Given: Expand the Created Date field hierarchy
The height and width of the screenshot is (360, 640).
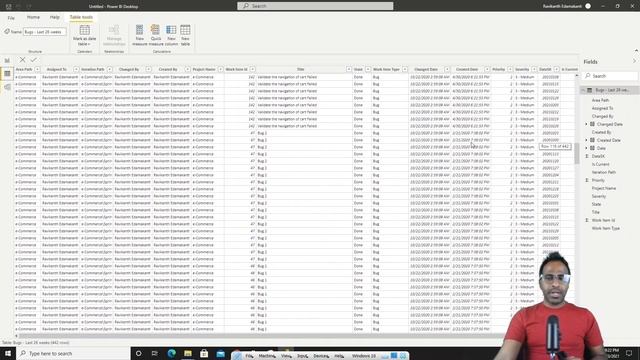Looking at the screenshot, I should [587, 140].
